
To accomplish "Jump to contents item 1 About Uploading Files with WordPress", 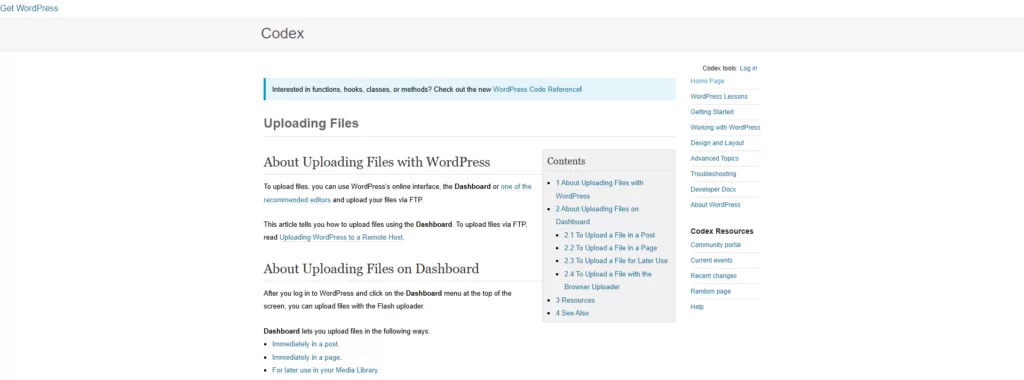I will click(x=600, y=189).
